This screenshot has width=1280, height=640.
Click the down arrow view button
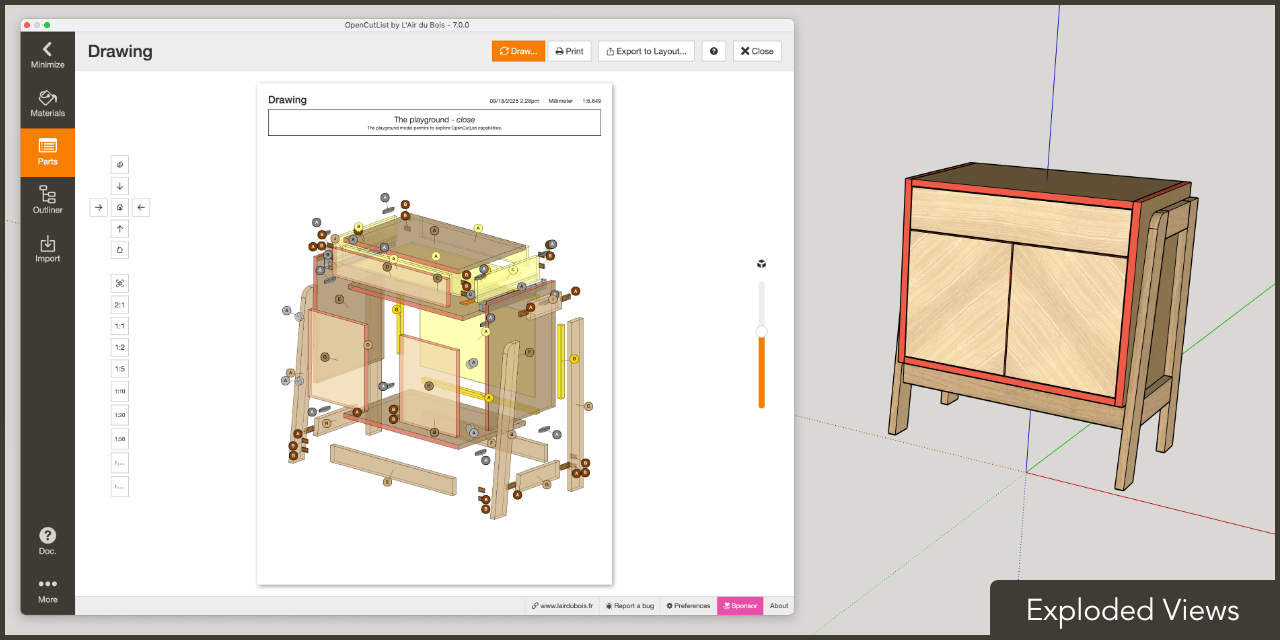[x=120, y=186]
